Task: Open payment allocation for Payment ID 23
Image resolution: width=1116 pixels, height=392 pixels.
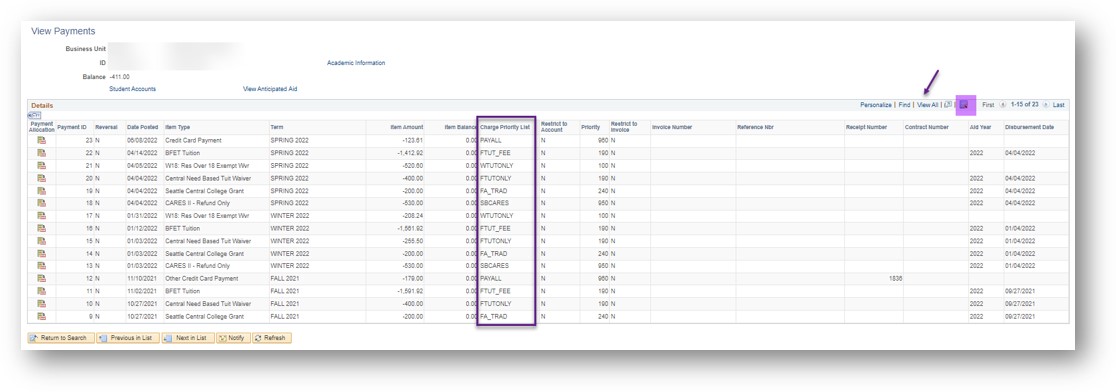Action: tap(41, 141)
